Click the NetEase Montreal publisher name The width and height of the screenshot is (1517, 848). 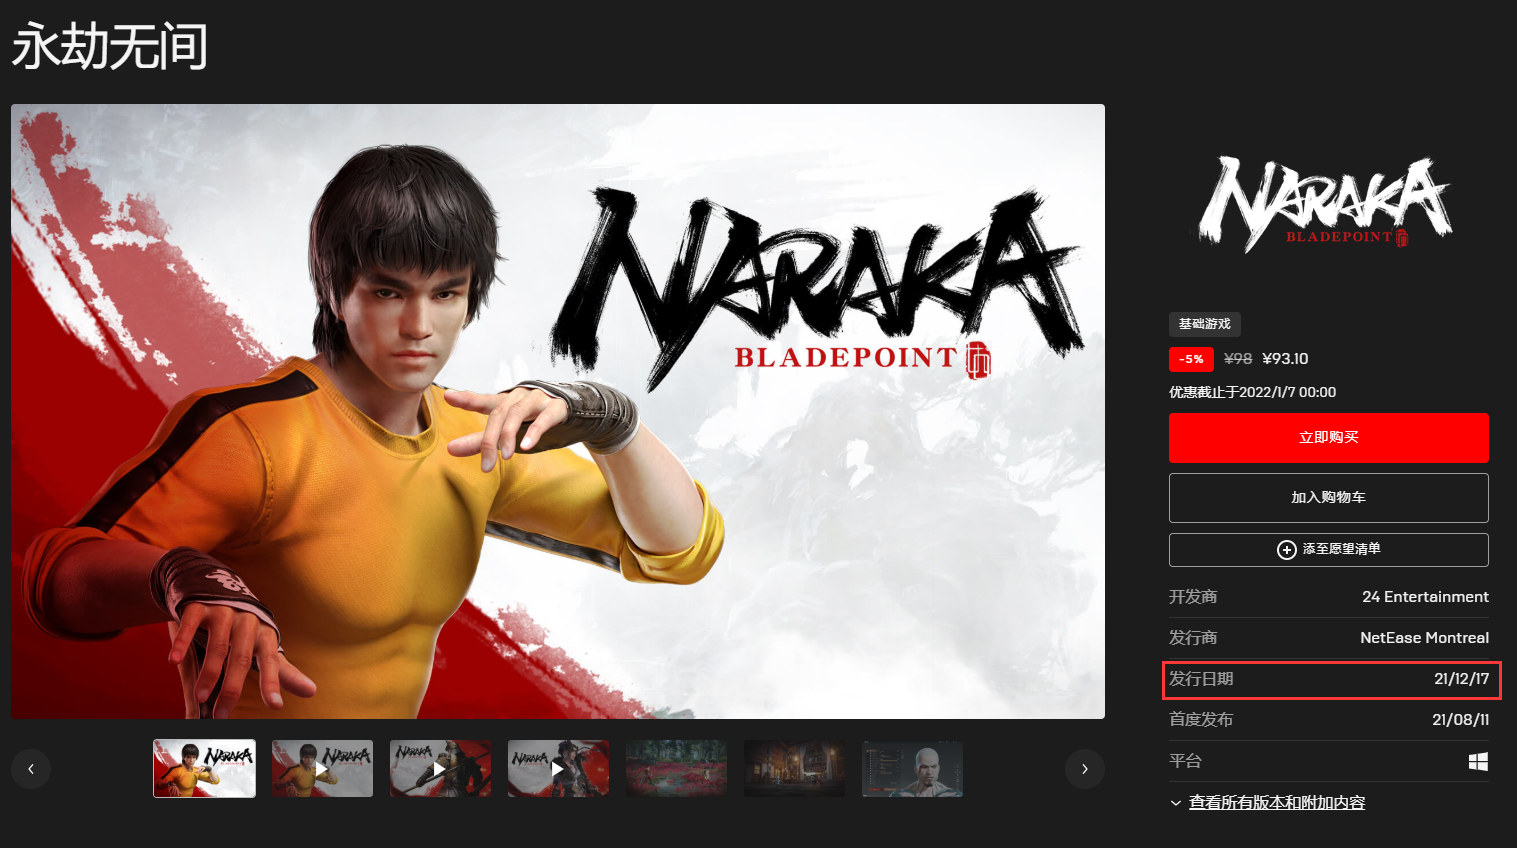coord(1424,638)
